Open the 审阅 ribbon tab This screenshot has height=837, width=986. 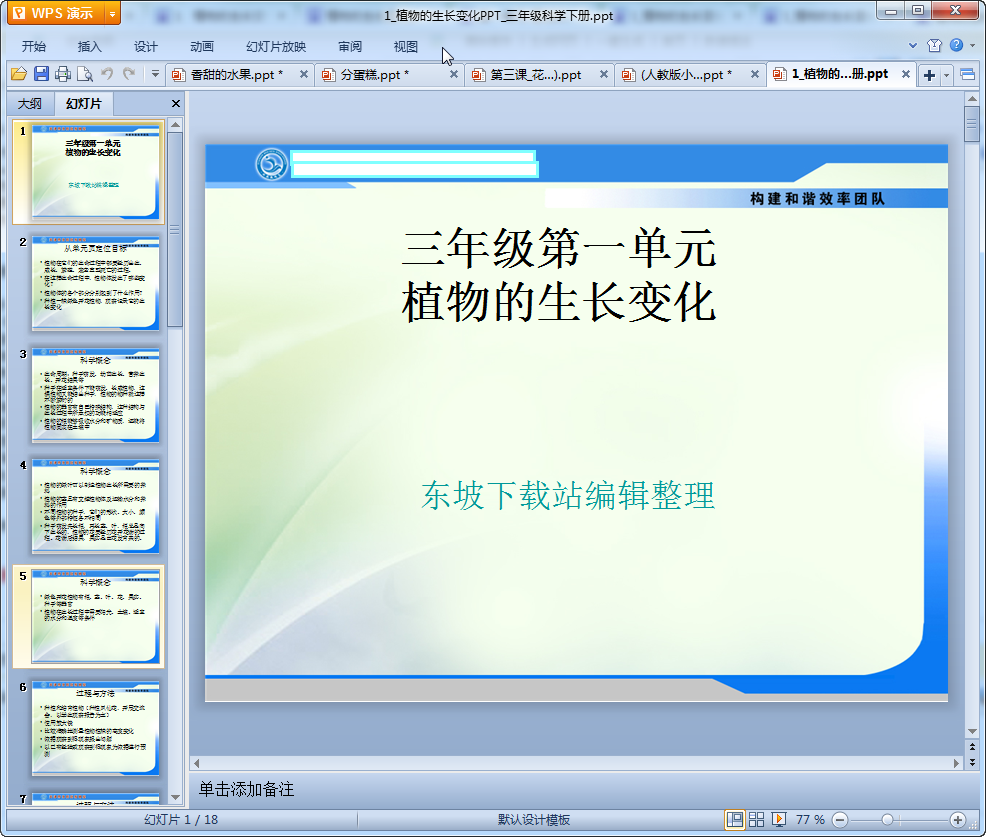pos(350,47)
